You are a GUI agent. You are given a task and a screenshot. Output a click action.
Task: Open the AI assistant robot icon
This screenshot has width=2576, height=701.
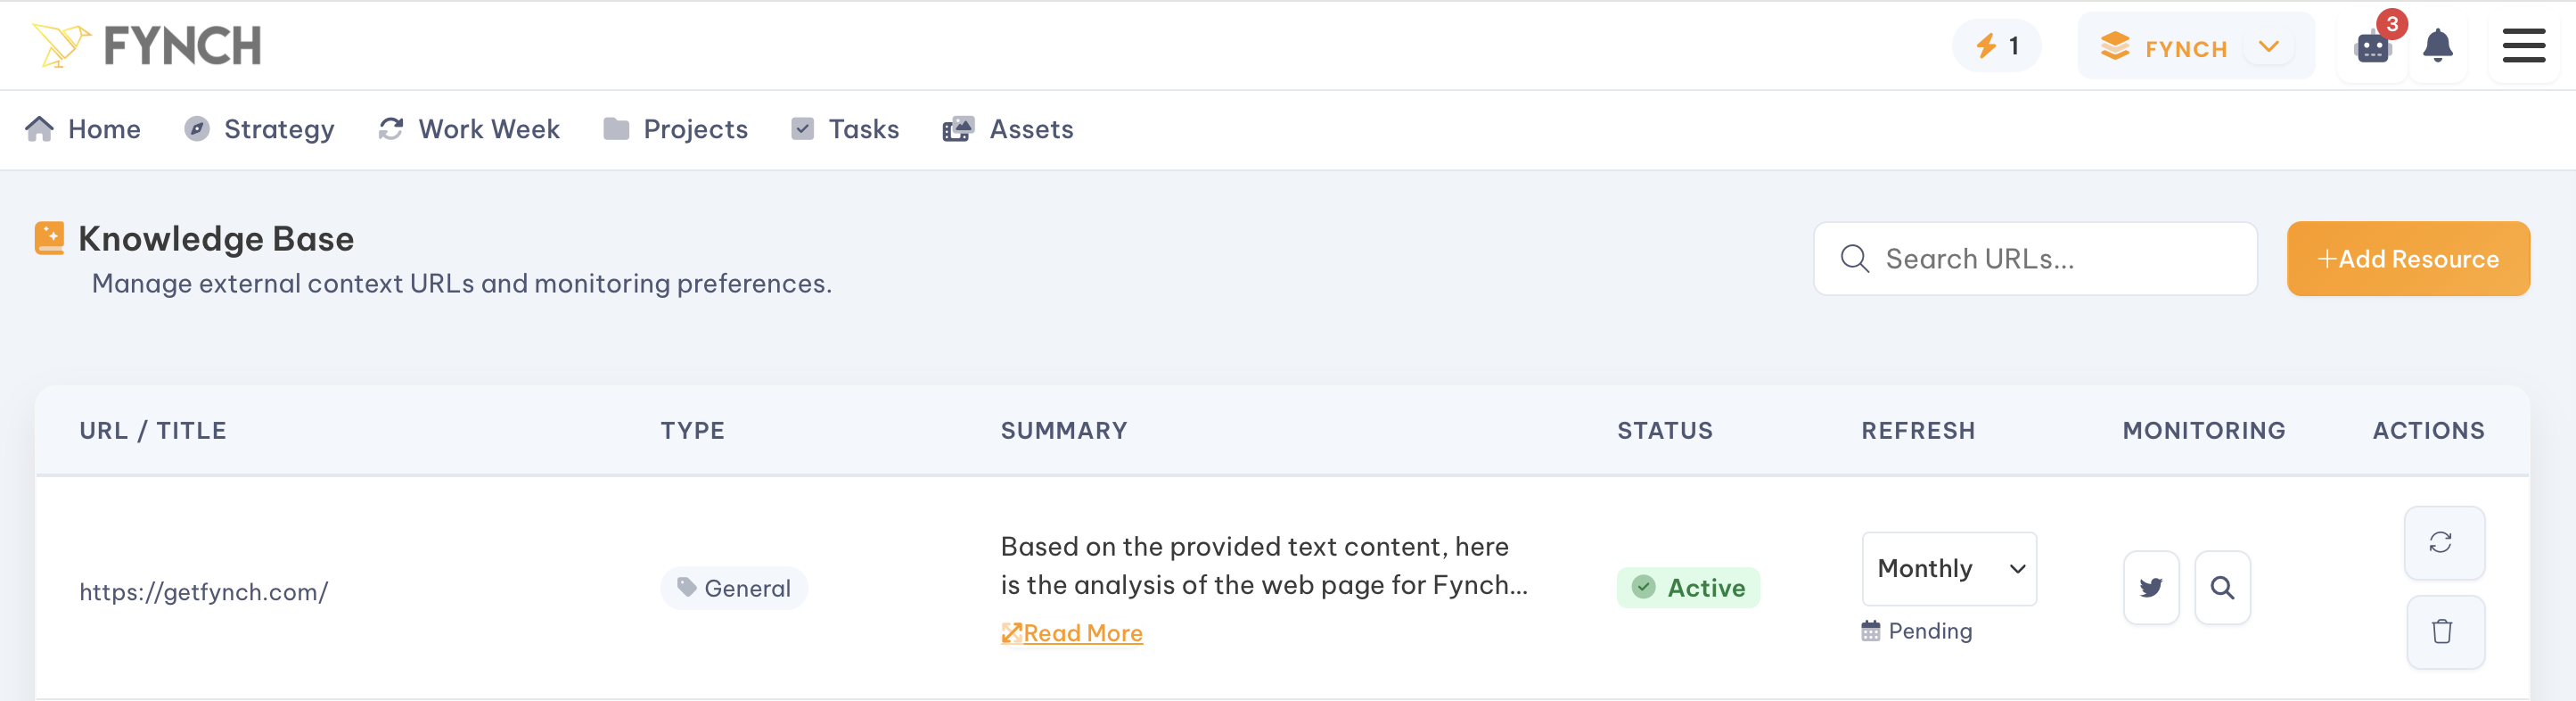[x=2371, y=46]
